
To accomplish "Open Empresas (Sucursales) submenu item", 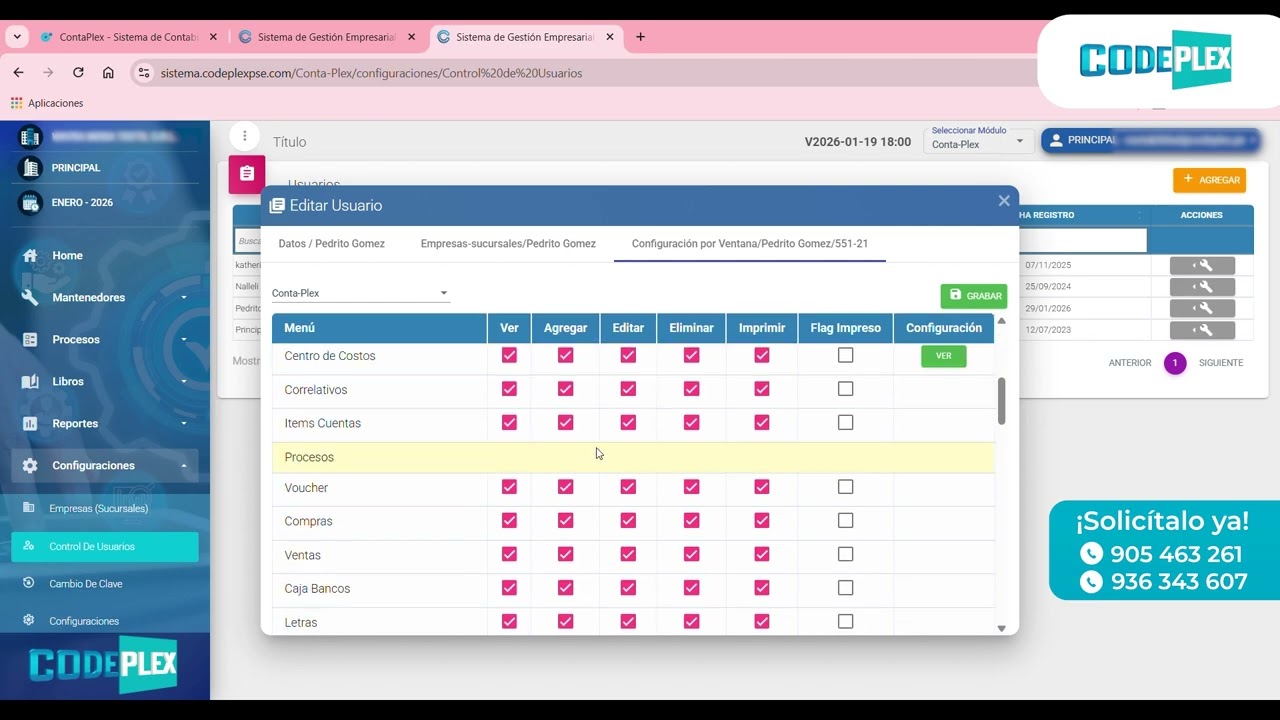I will (x=105, y=508).
